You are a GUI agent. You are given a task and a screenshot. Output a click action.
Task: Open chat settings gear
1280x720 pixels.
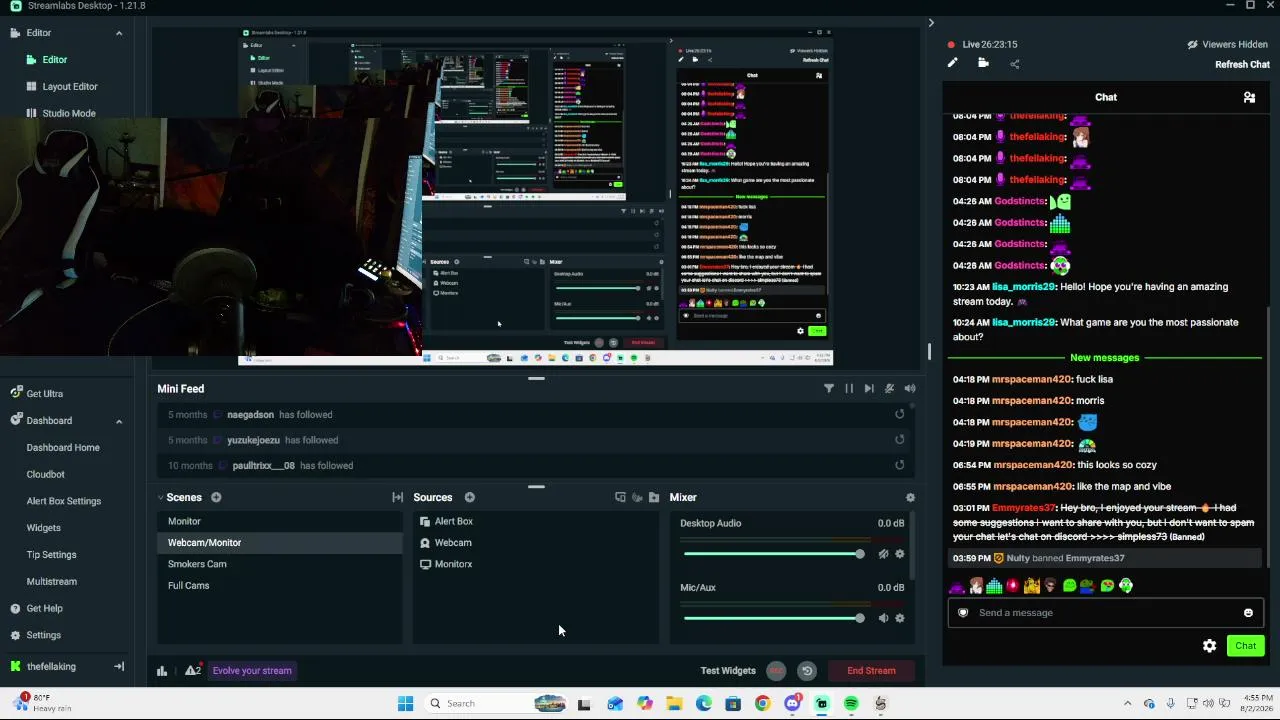point(1209,646)
